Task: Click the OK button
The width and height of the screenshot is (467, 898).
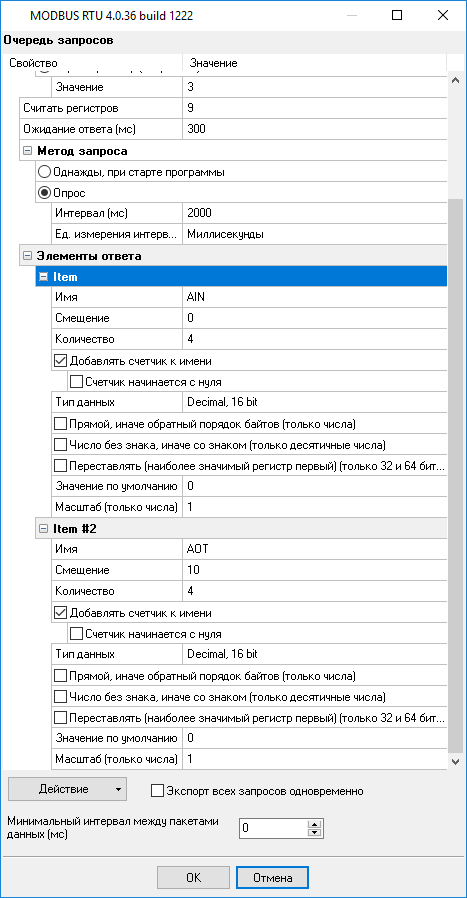Action: [193, 877]
